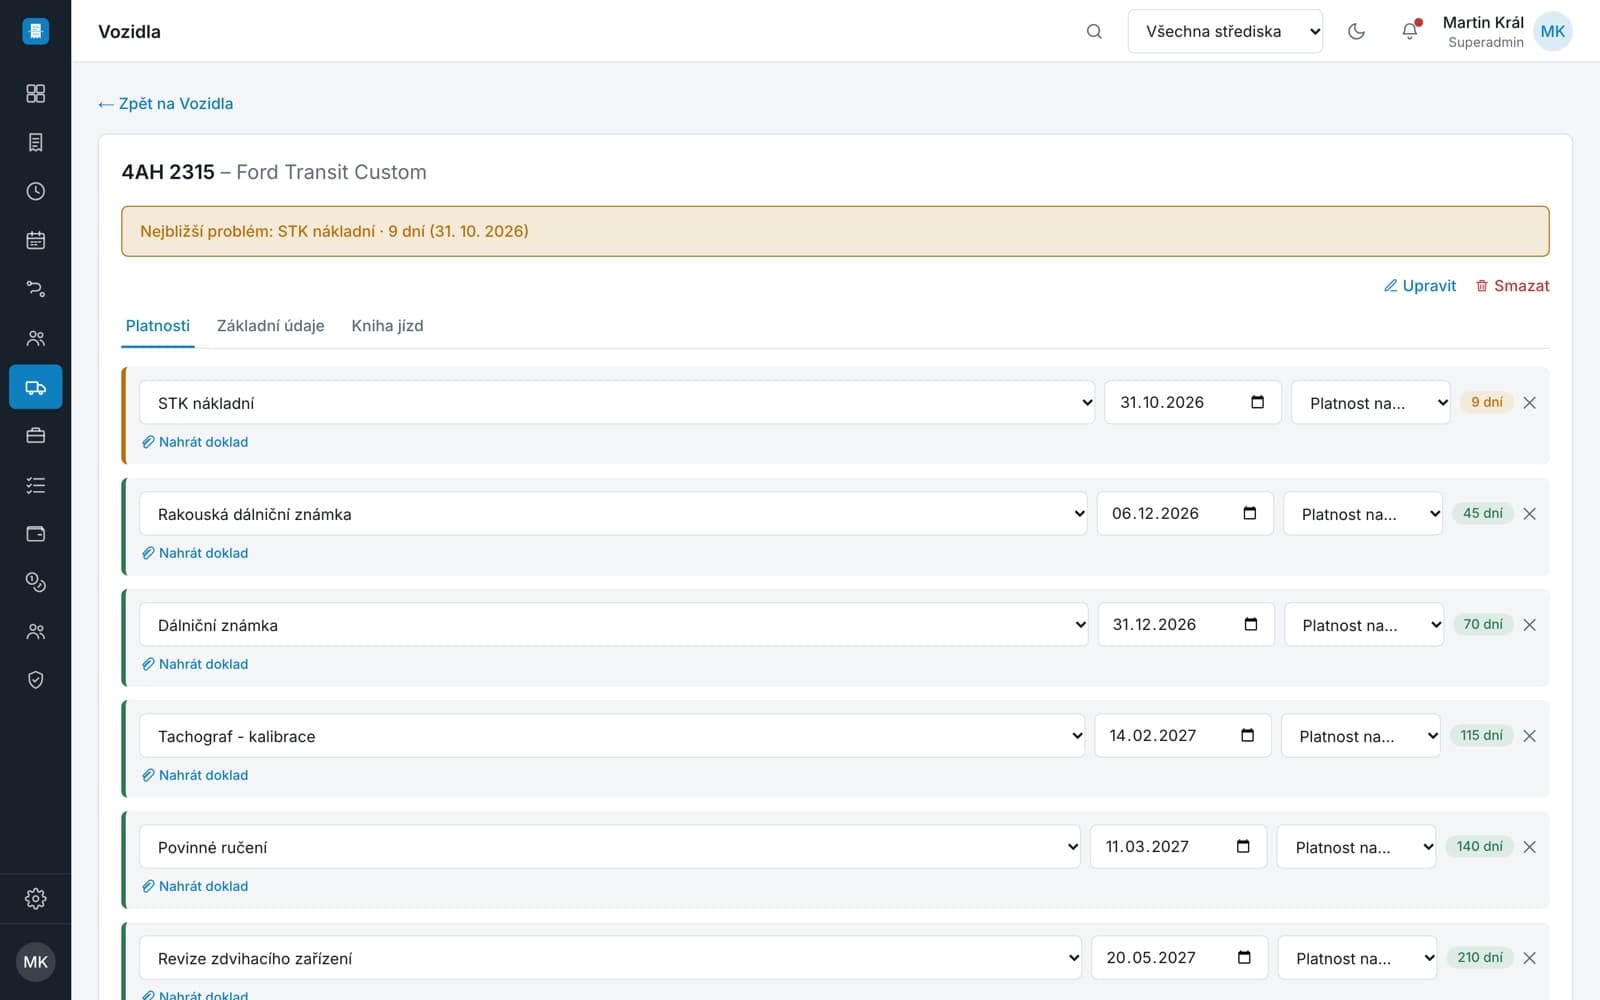Open Platnost dropdown in Dálniční známka row
Screen dimensions: 1600x1000
coord(1364,625)
